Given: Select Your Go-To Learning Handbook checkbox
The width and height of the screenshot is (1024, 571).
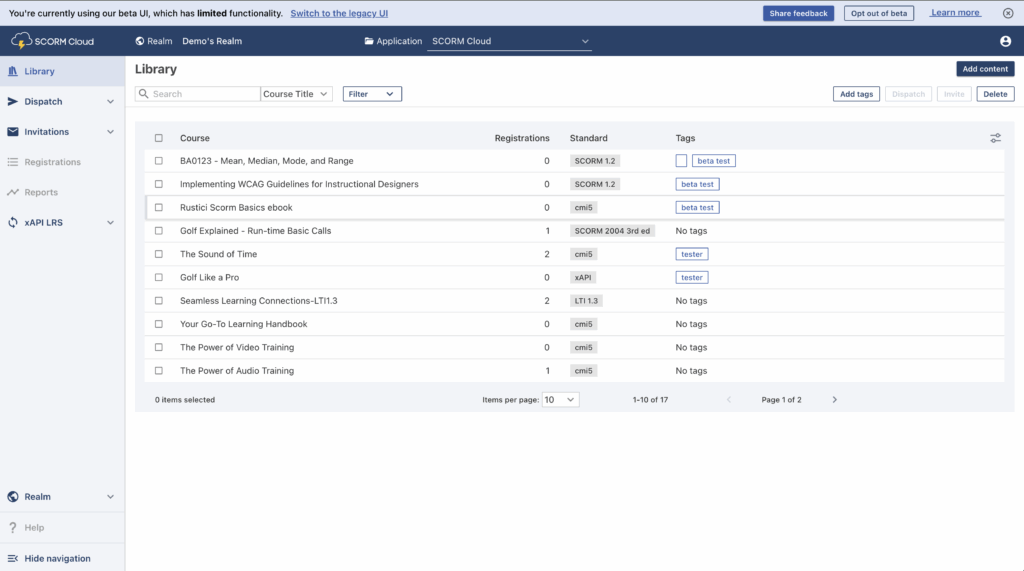Looking at the screenshot, I should coord(159,324).
